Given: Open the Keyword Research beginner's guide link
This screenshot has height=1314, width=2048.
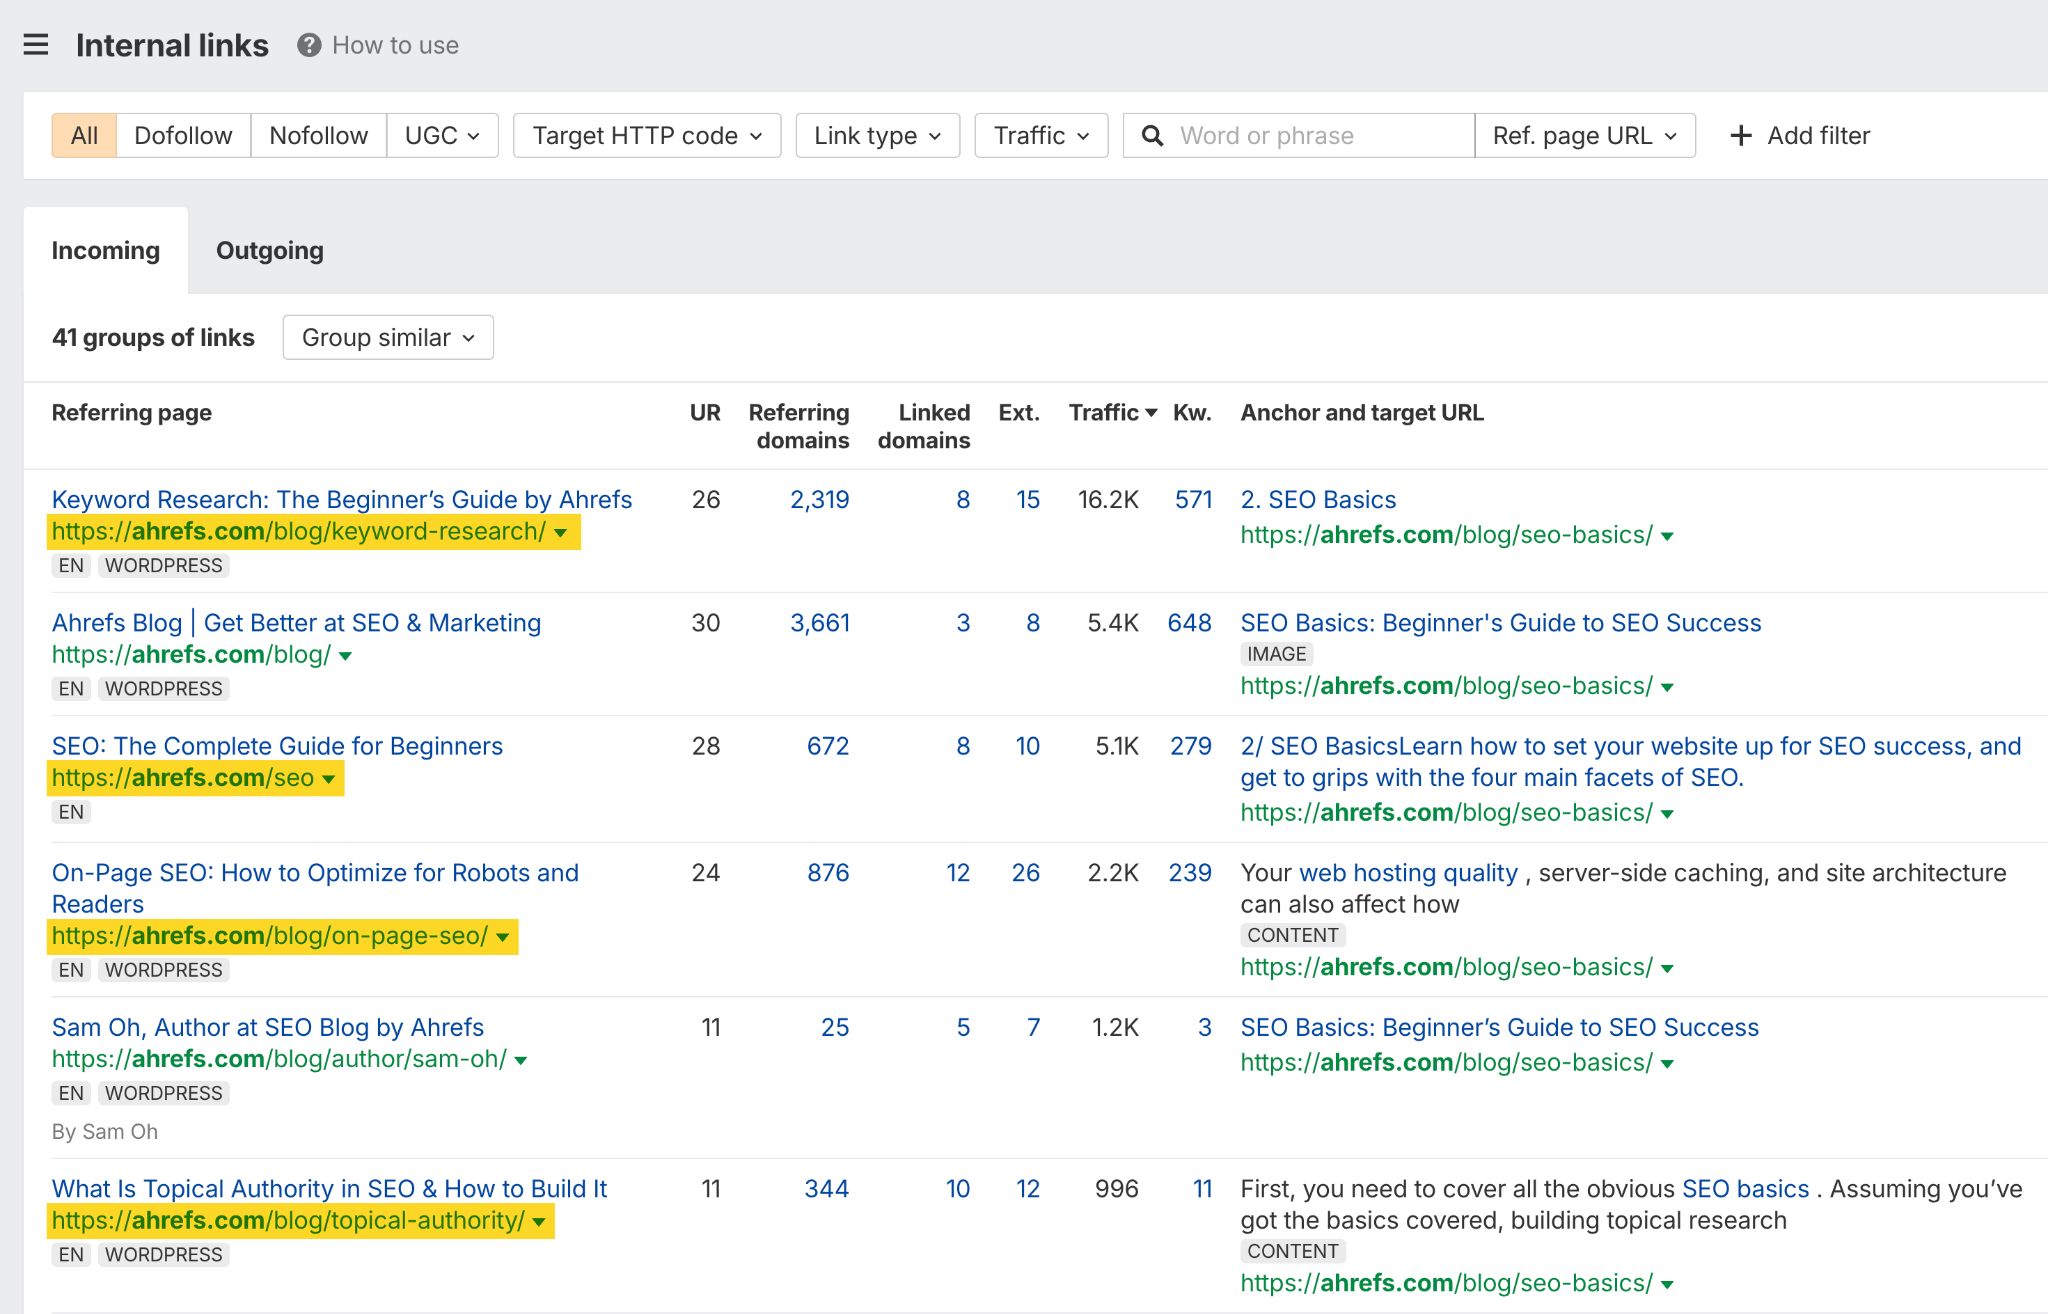Looking at the screenshot, I should (341, 499).
